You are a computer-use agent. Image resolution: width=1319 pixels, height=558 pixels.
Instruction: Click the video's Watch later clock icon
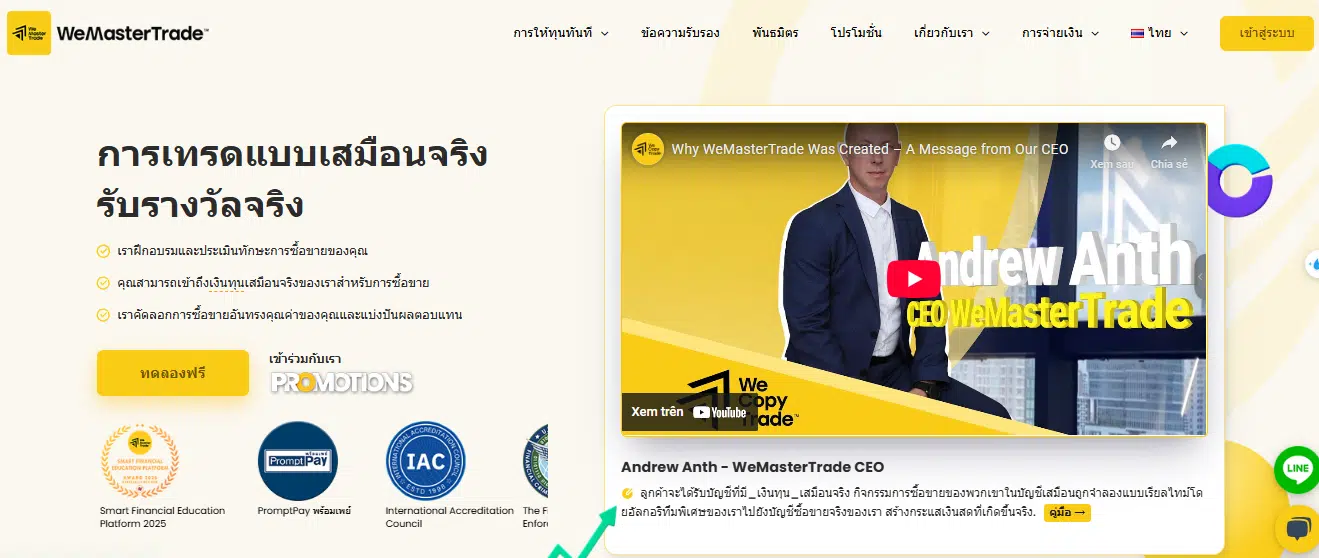[1112, 143]
